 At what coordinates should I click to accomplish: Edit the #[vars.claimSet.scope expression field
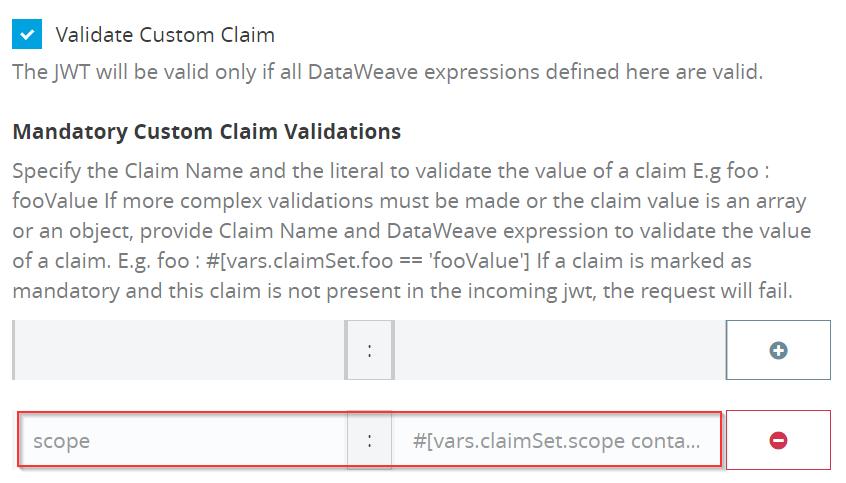tap(556, 440)
